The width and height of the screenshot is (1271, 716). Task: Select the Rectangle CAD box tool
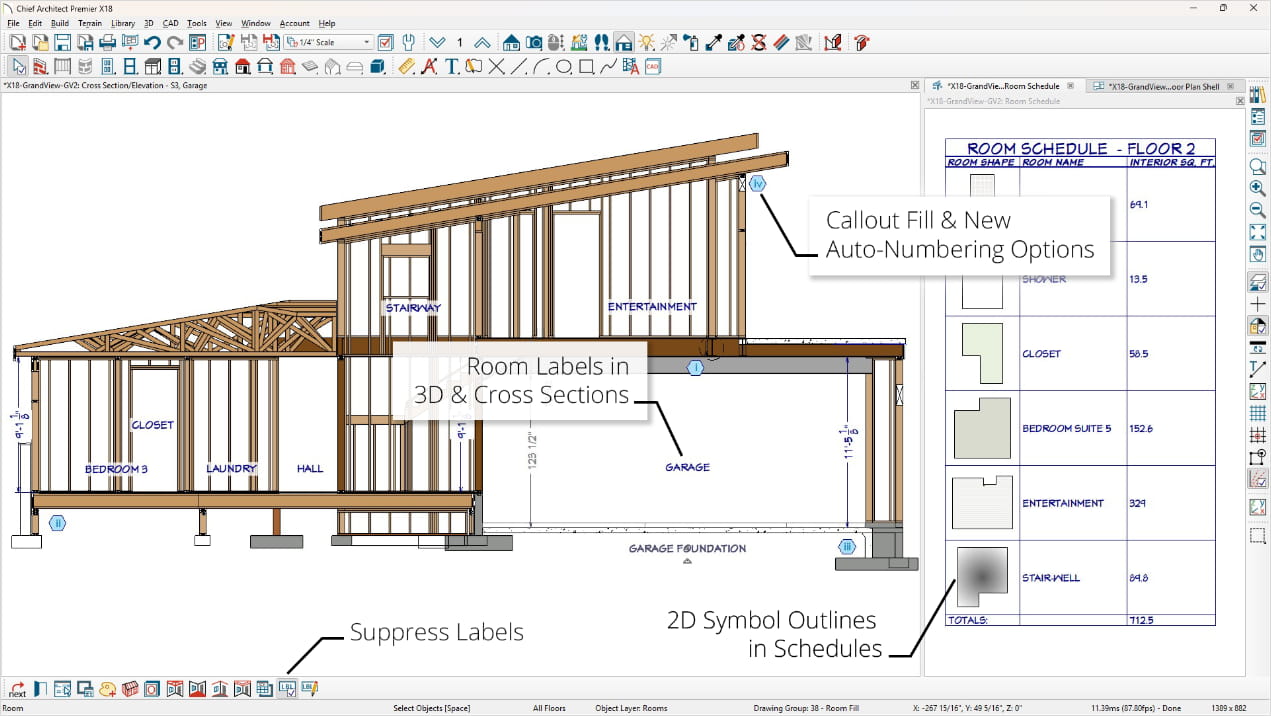(586, 67)
